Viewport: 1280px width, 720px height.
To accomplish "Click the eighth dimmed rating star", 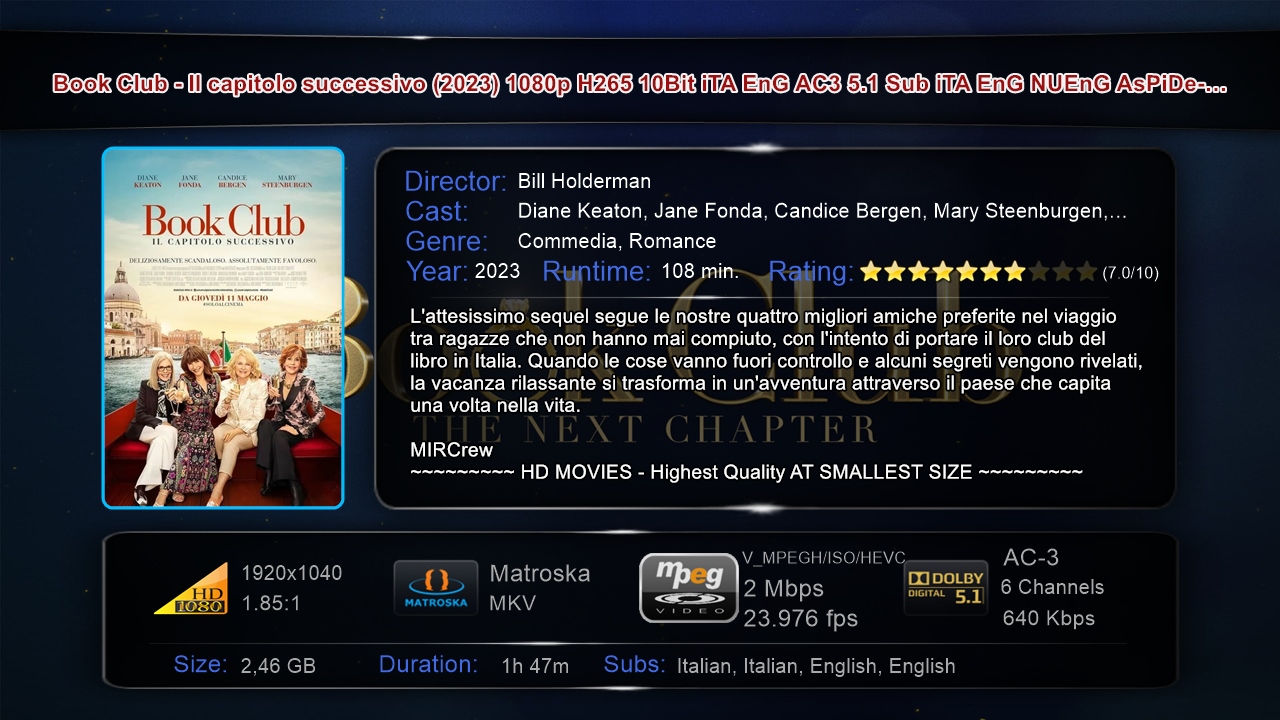I will pos(1038,271).
